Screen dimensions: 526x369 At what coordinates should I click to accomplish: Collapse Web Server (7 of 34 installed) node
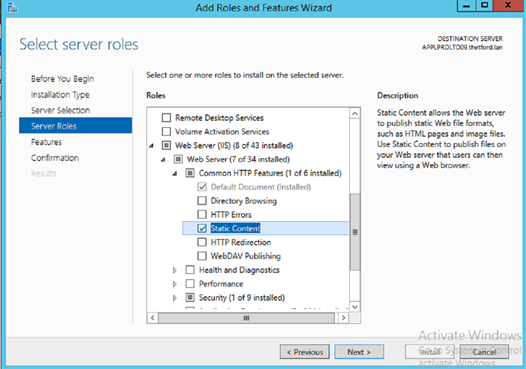tap(163, 160)
